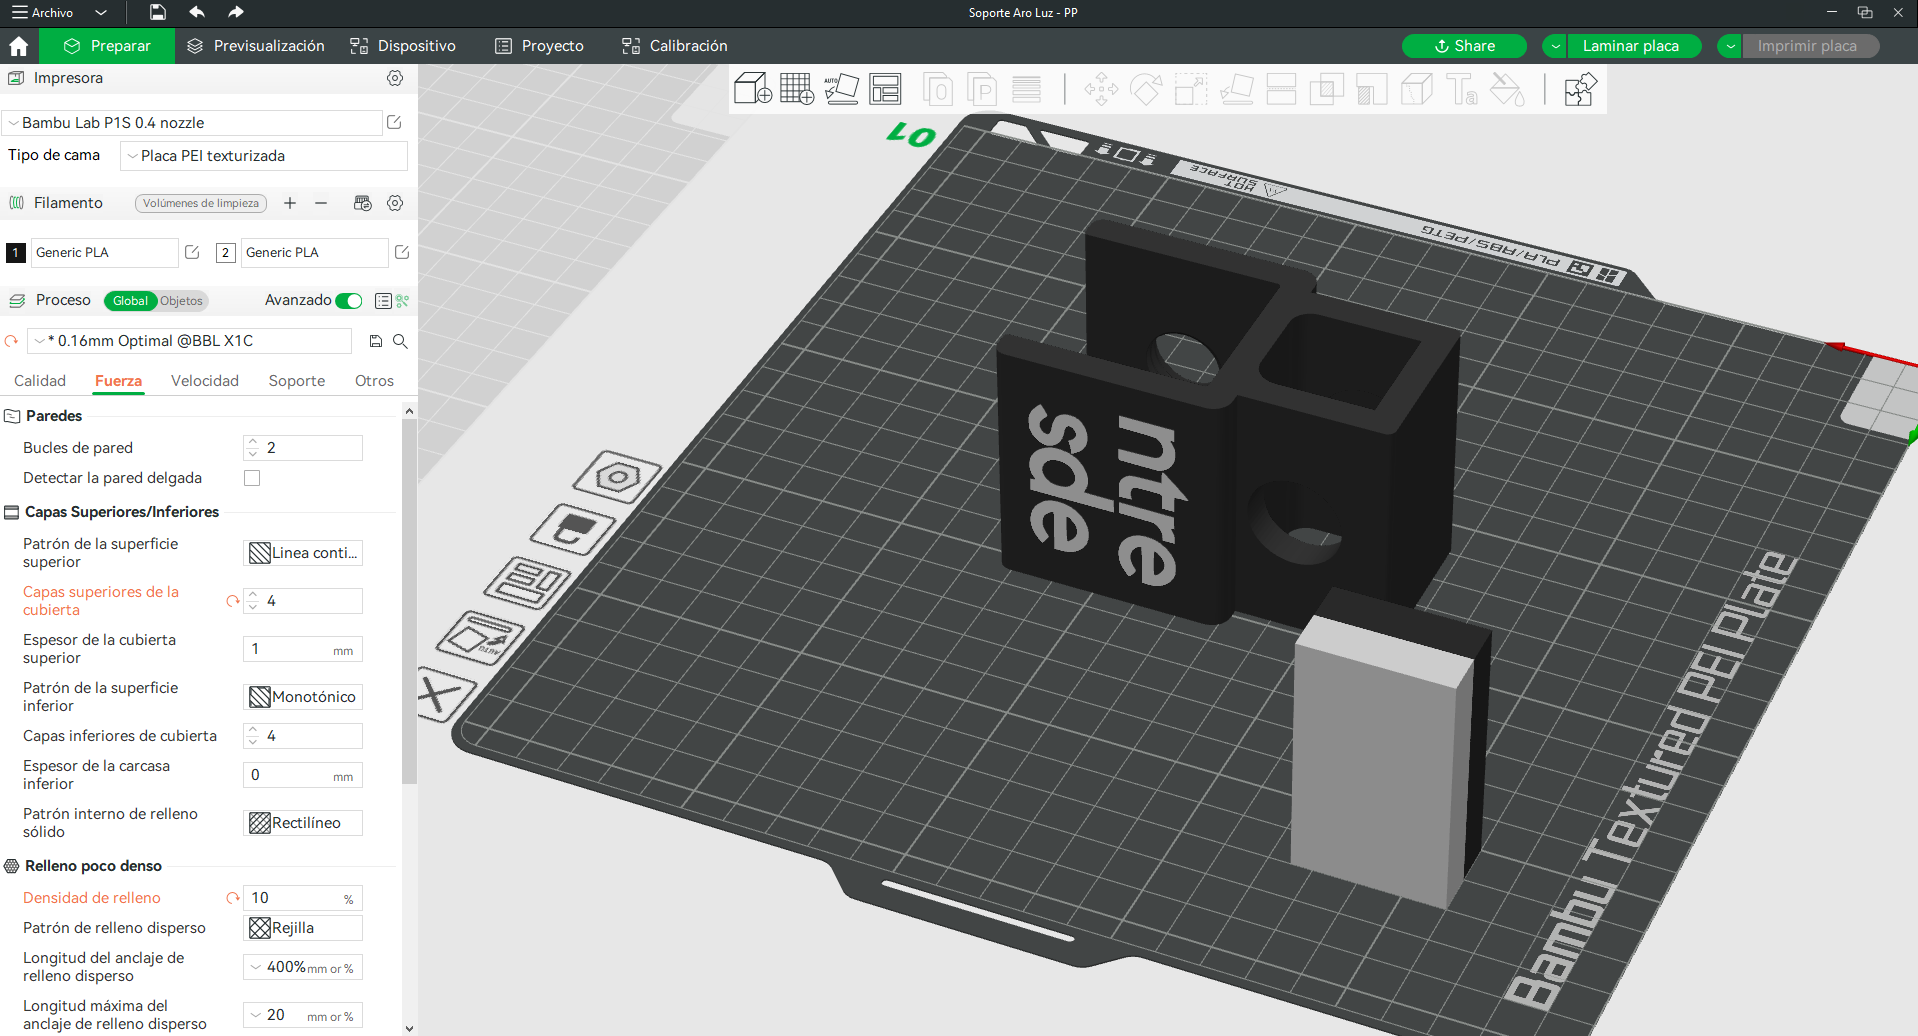The height and width of the screenshot is (1036, 1918).
Task: Switch to the Proyecto tab
Action: point(539,46)
